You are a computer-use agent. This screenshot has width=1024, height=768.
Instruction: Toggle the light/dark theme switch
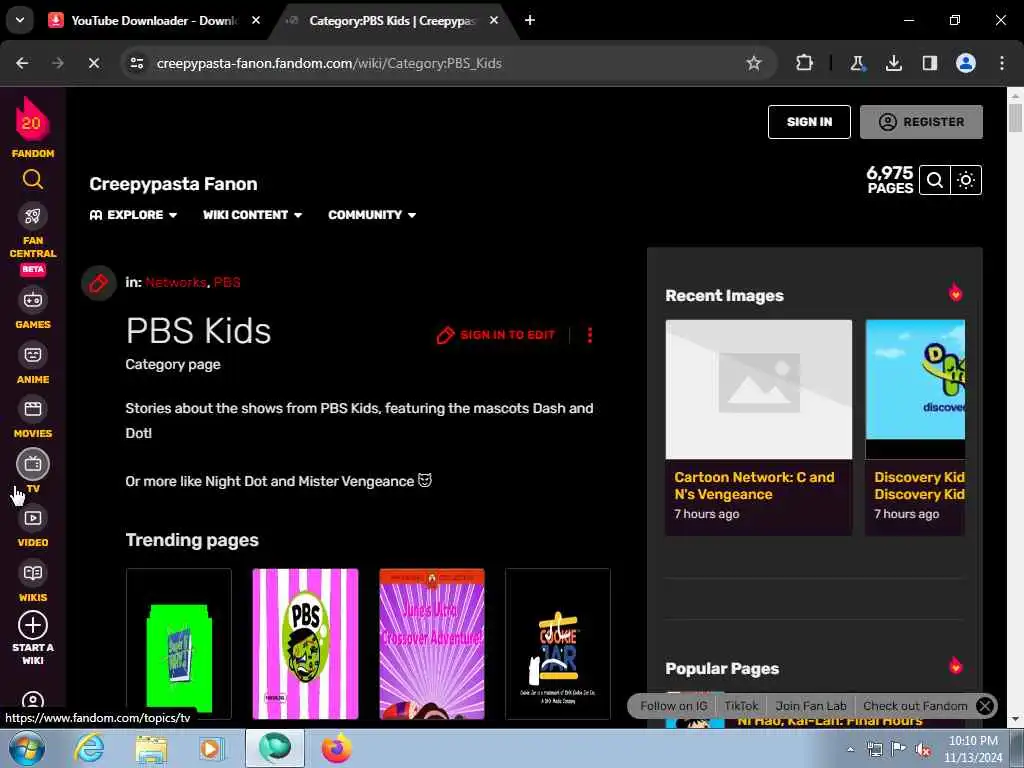(966, 180)
